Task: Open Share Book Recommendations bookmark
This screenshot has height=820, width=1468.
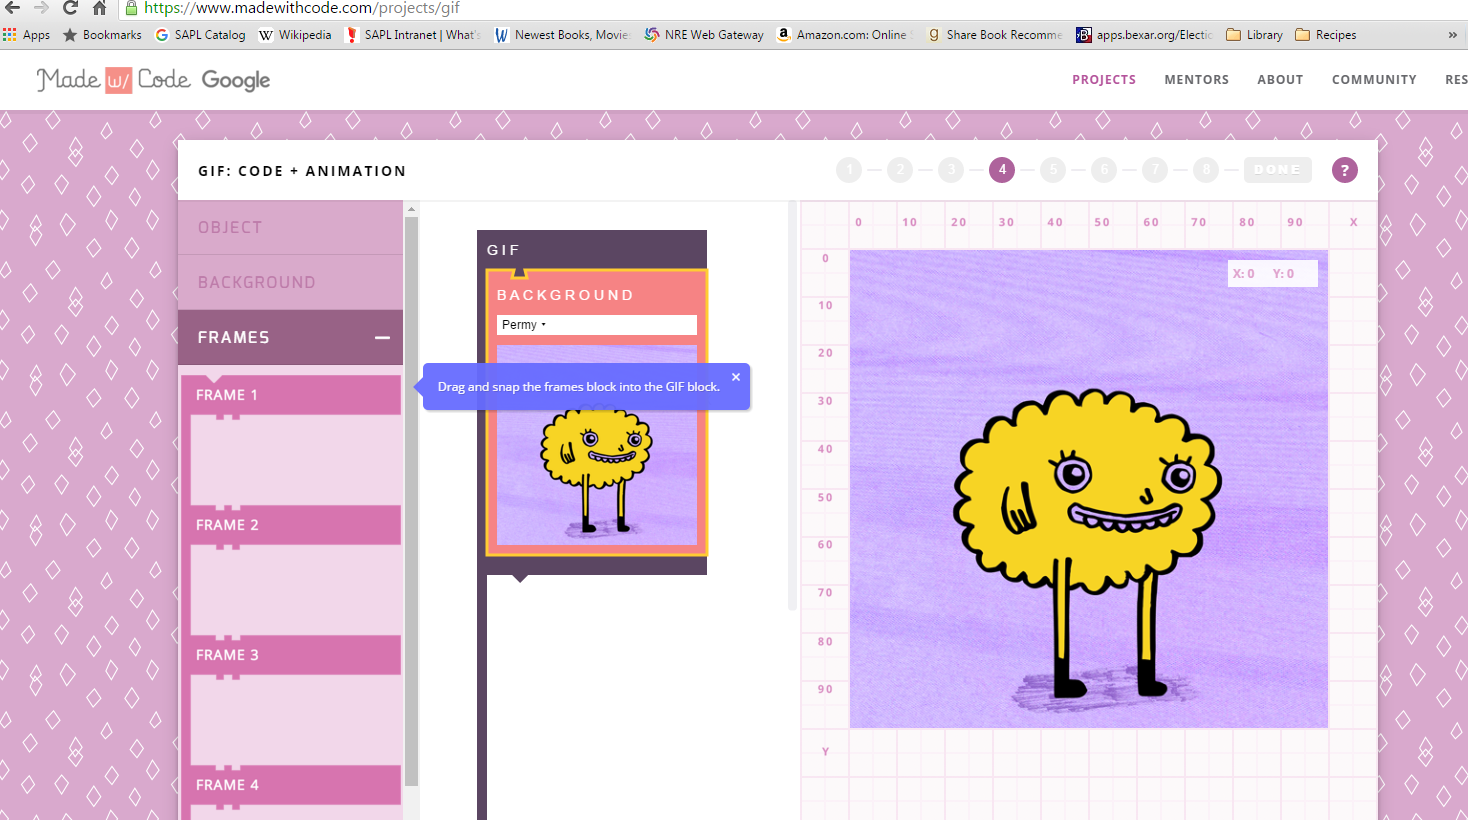Action: (x=994, y=35)
